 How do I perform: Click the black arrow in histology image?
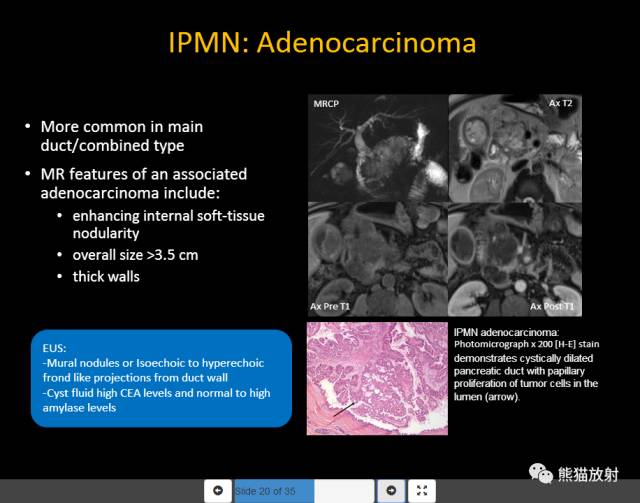[x=344, y=410]
